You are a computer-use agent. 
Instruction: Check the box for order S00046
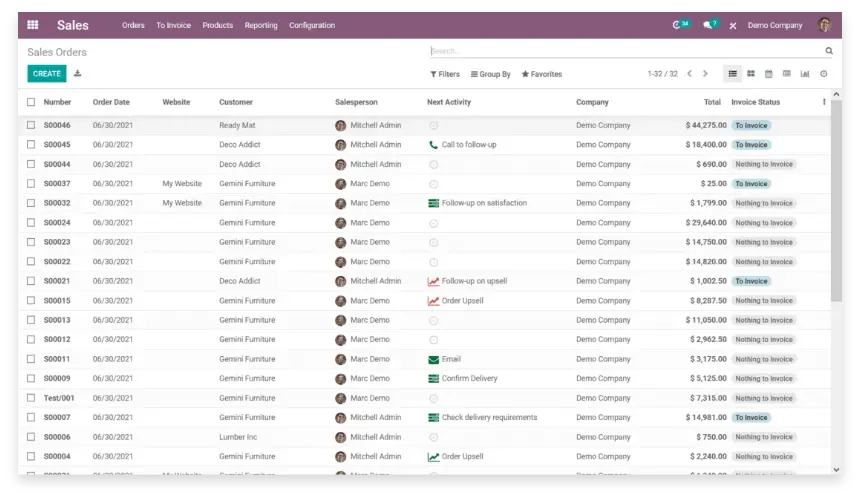[x=31, y=126]
